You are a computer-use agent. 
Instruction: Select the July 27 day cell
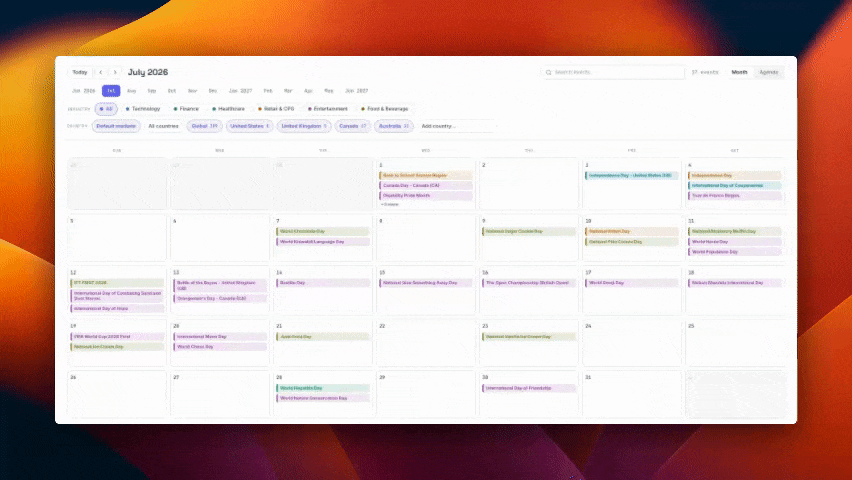point(220,394)
